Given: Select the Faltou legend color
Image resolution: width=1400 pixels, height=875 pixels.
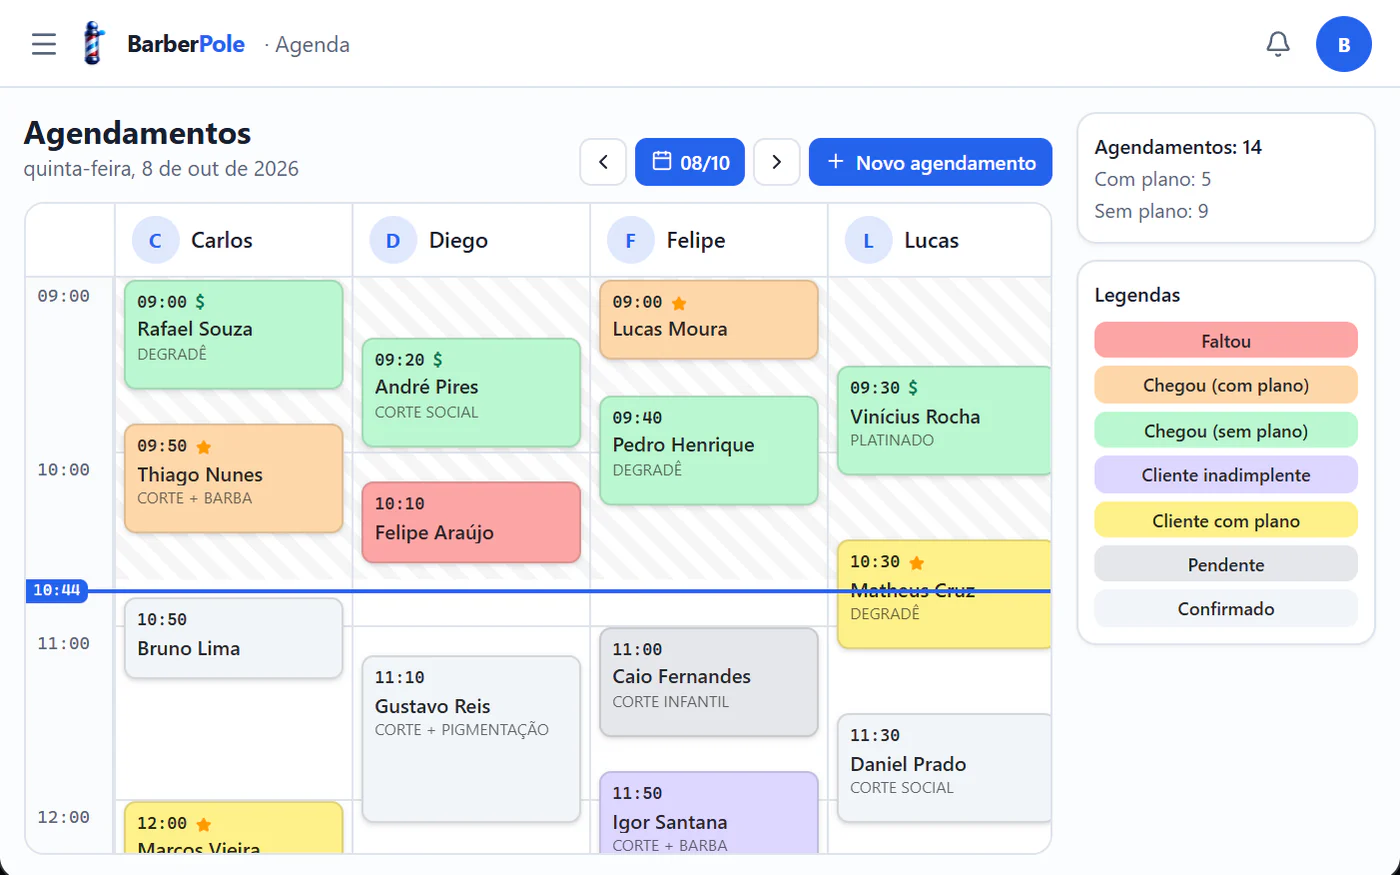Looking at the screenshot, I should point(1226,341).
